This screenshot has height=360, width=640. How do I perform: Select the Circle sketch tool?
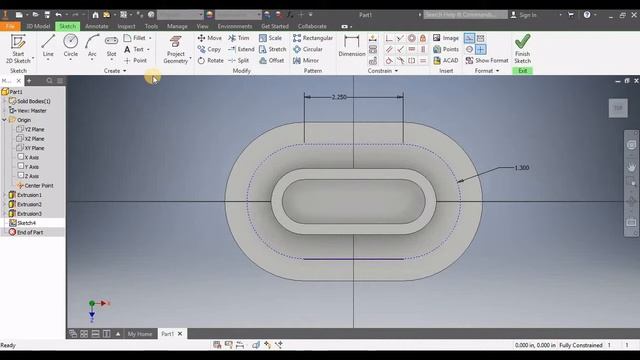(71, 46)
